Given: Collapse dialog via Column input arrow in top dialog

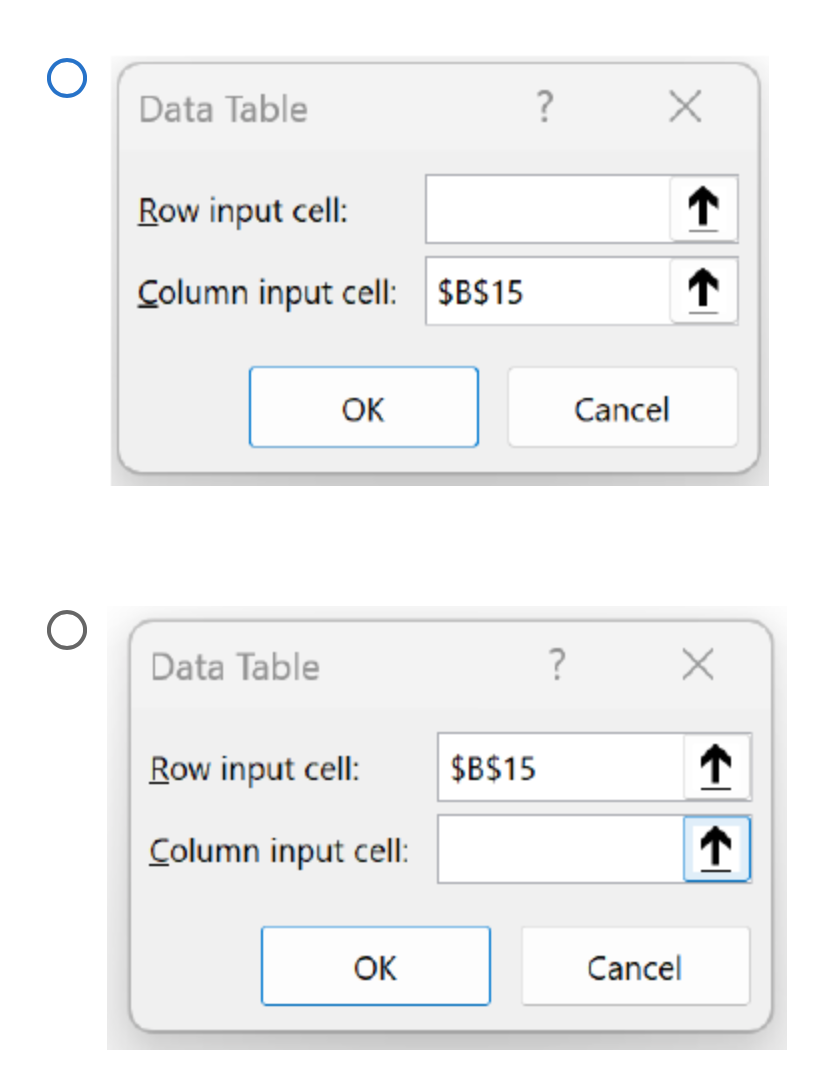Looking at the screenshot, I should point(704,290).
